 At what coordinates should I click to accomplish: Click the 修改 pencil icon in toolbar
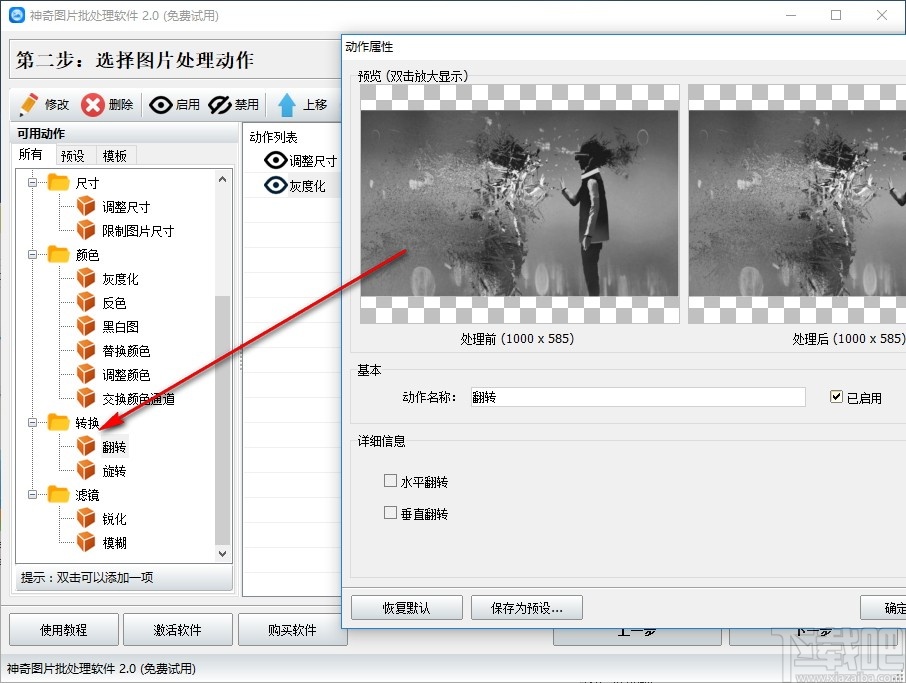tap(28, 105)
